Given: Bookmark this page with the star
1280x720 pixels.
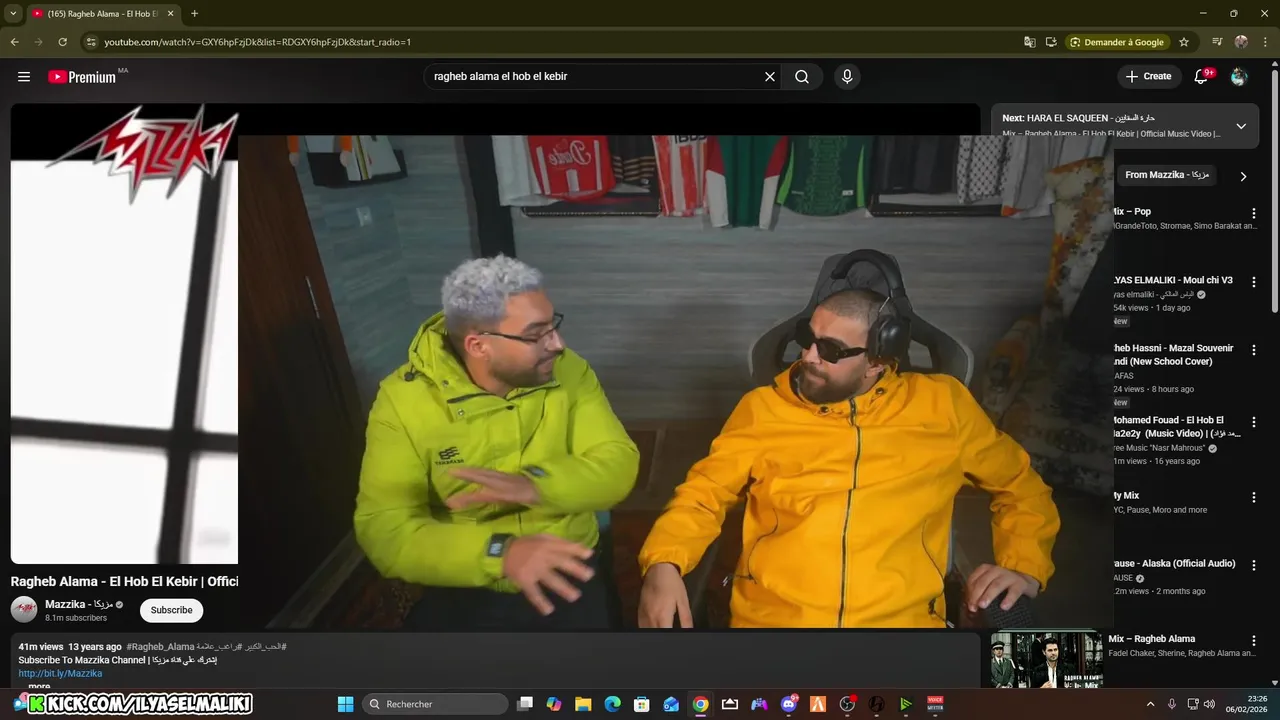Looking at the screenshot, I should pos(1184,42).
